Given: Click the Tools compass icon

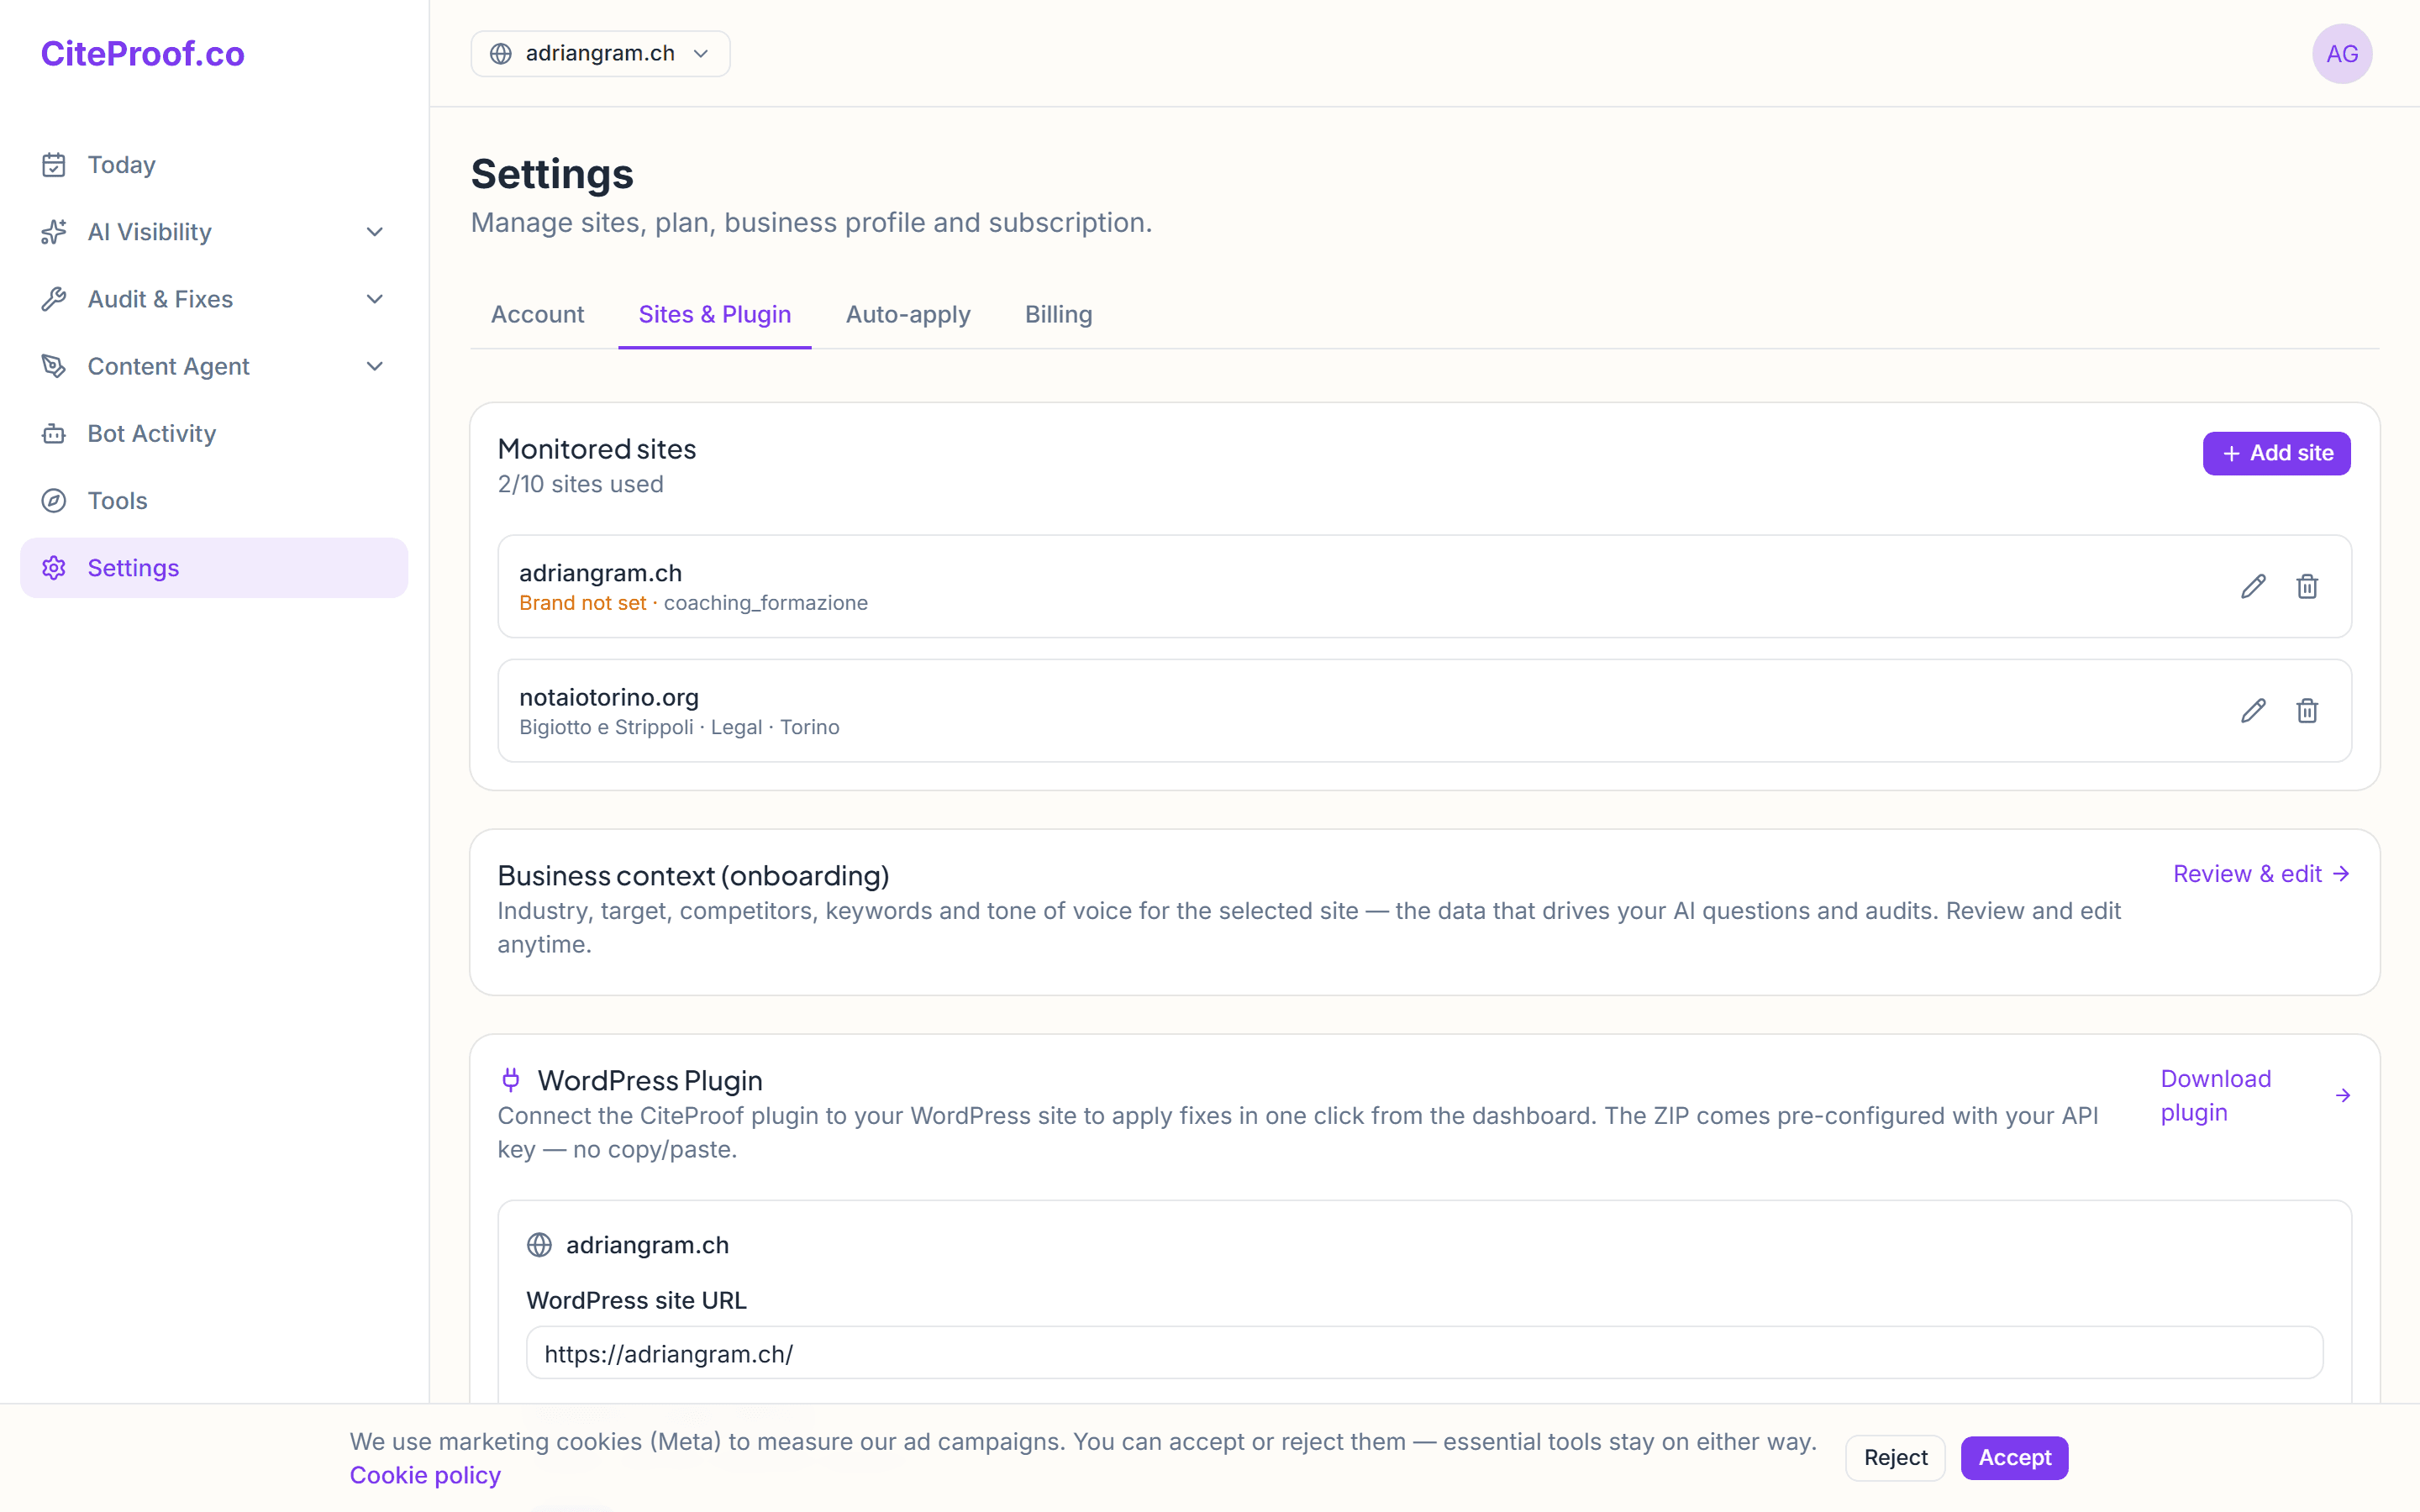Looking at the screenshot, I should click(54, 500).
